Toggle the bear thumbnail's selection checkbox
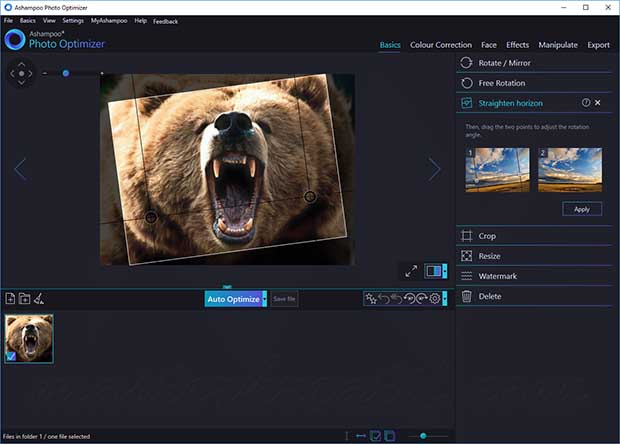The height and width of the screenshot is (444, 620). (x=11, y=357)
